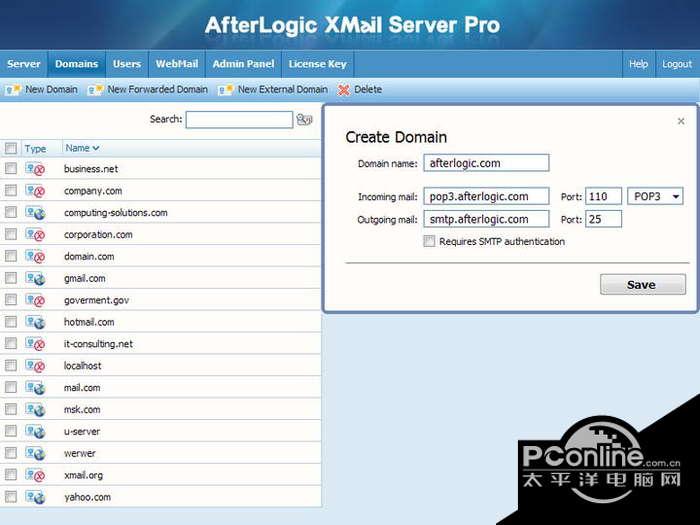Click inside the Search input field

pos(239,120)
